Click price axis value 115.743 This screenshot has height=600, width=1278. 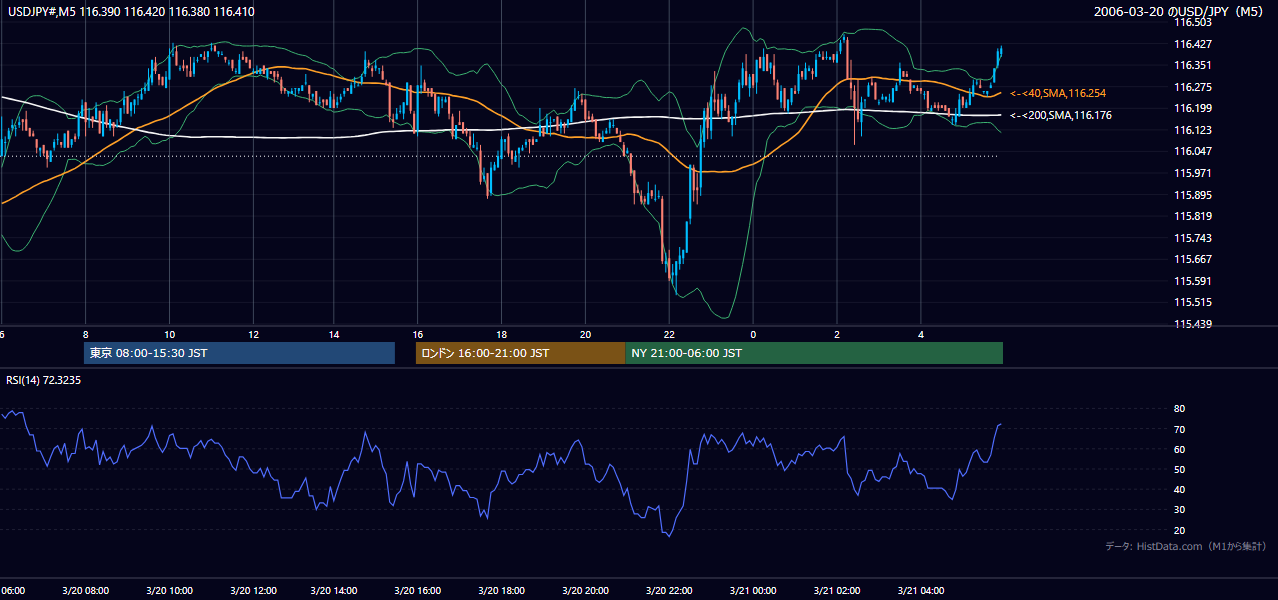point(1192,238)
